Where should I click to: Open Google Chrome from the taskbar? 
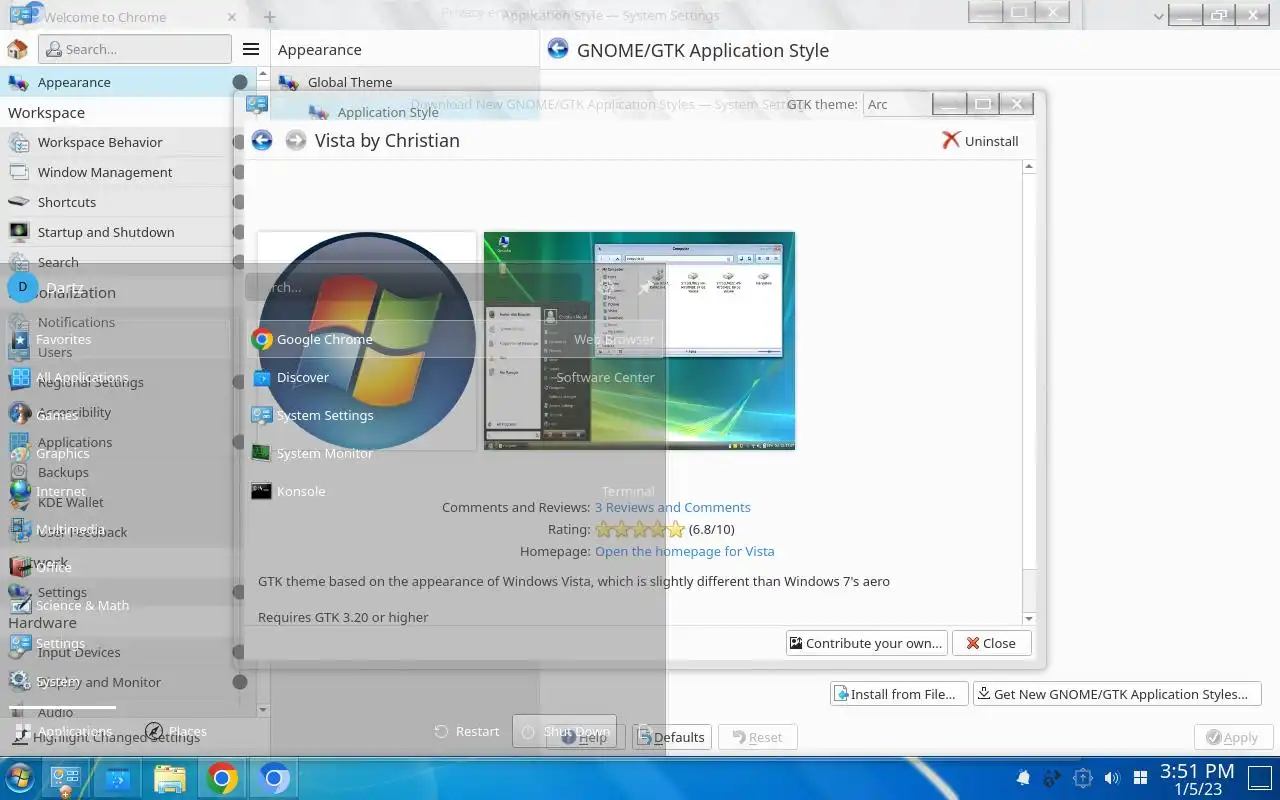tap(222, 778)
